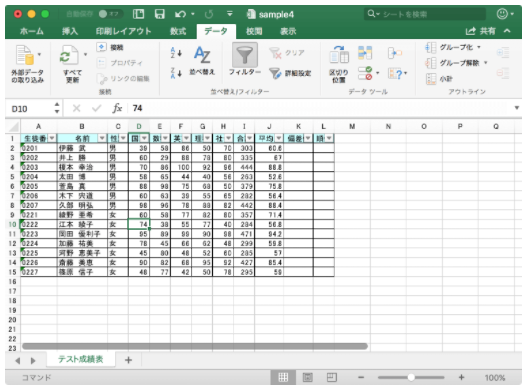Click the Undo icon
Image resolution: width=523 pixels, height=388 pixels.
[x=180, y=14]
